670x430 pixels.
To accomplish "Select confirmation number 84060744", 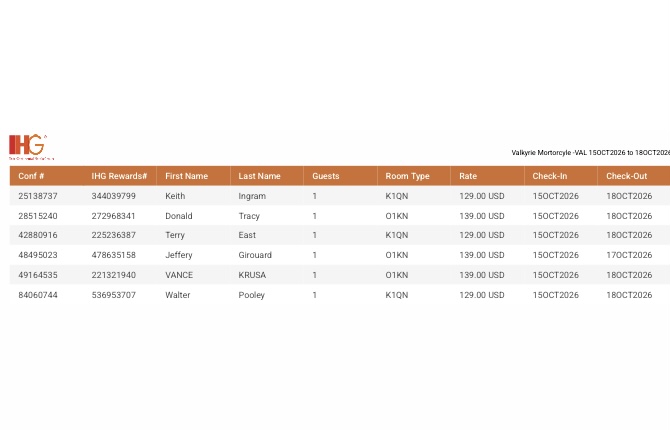I will point(38,295).
